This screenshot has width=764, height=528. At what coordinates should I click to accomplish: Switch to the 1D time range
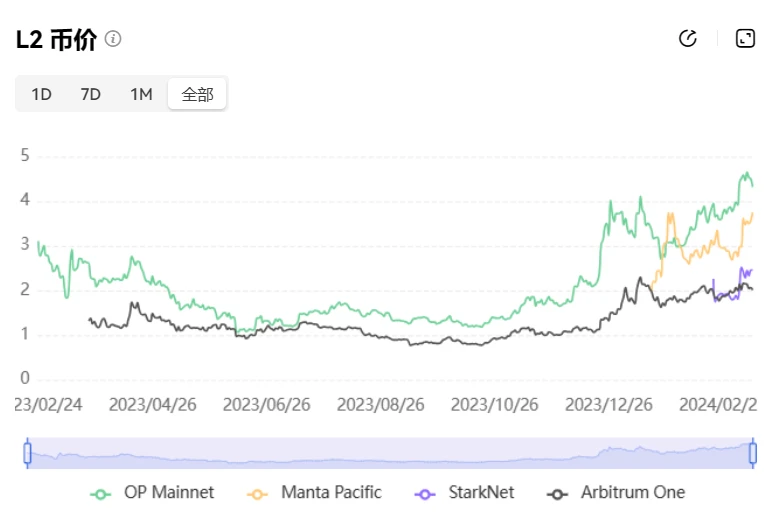(x=41, y=94)
